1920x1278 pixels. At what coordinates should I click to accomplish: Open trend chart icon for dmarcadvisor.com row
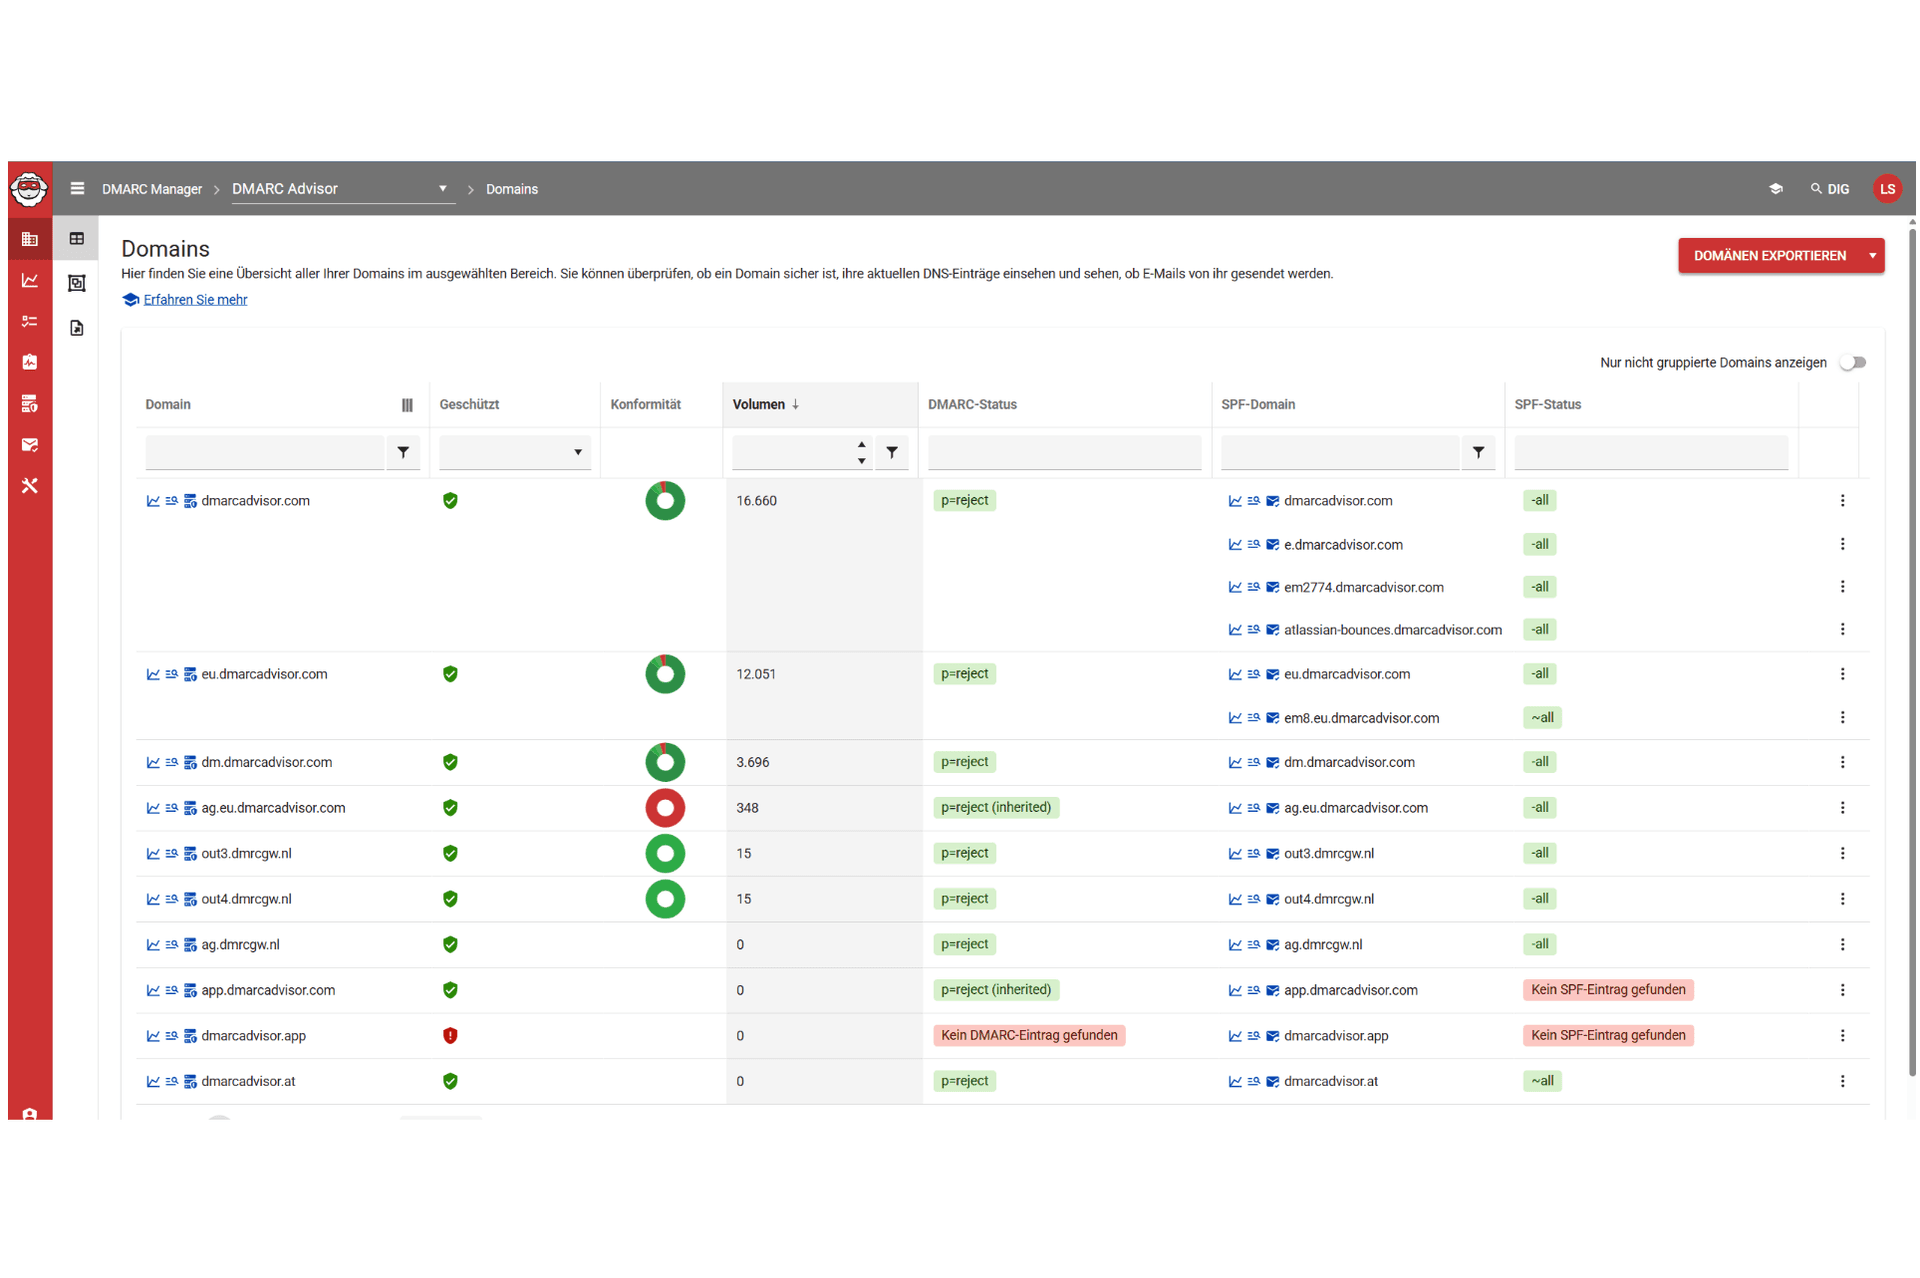tap(153, 501)
